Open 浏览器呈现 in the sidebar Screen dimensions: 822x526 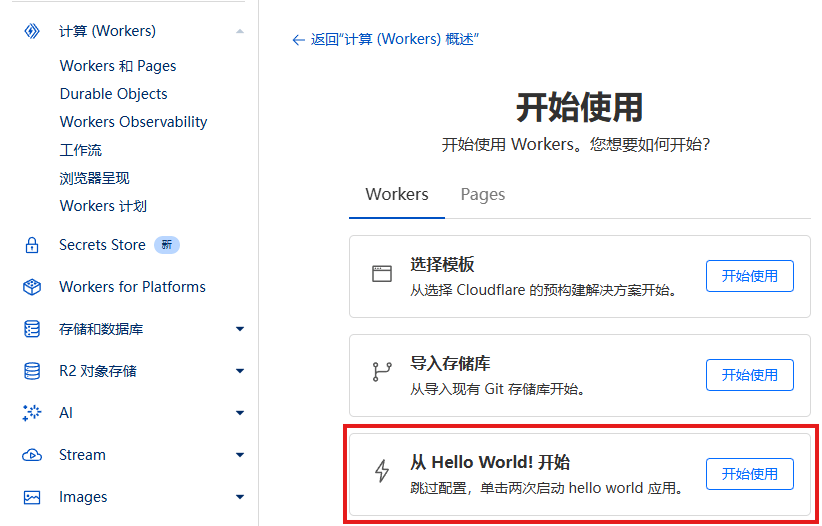(x=94, y=178)
